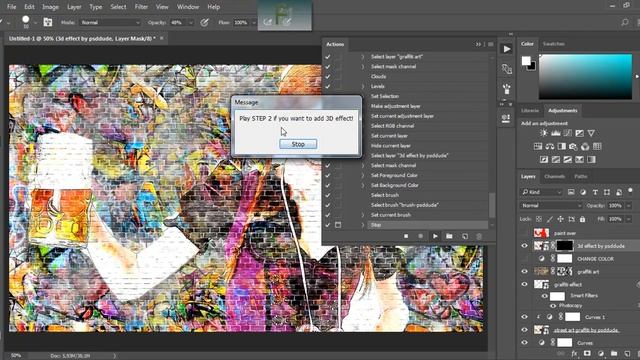Click the lock position icon
Screen dimensions: 640x360
click(x=560, y=219)
